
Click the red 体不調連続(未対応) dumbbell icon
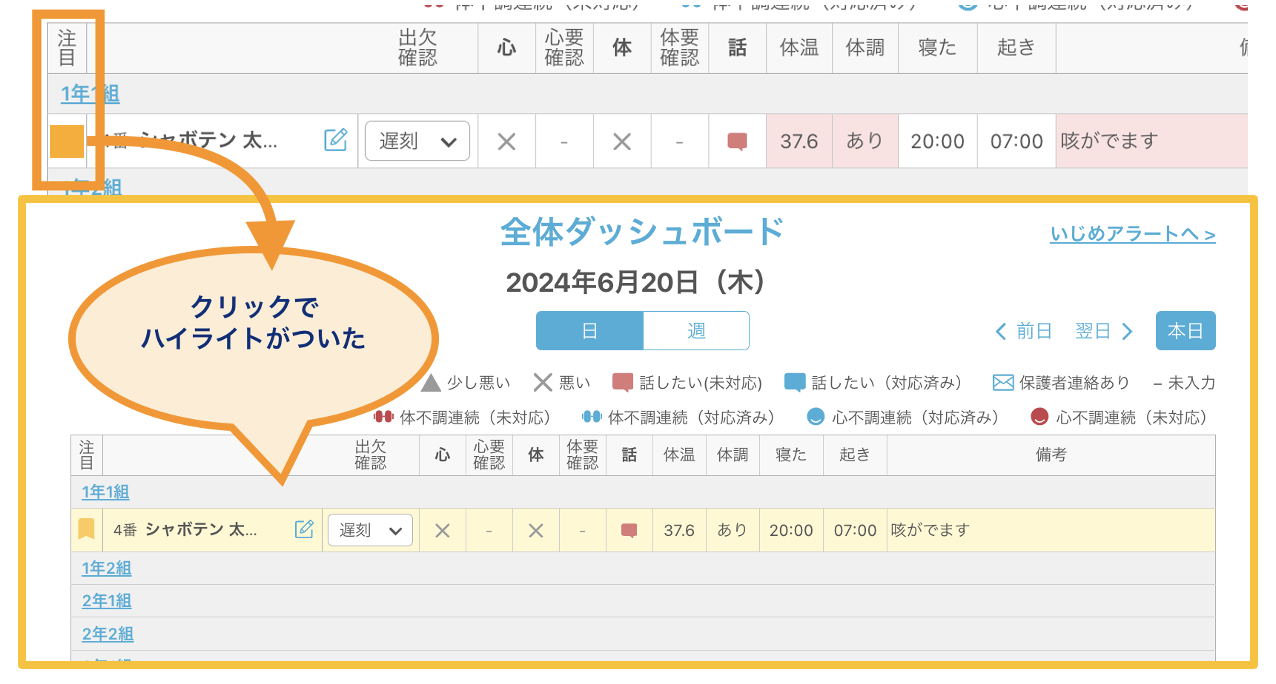(384, 417)
